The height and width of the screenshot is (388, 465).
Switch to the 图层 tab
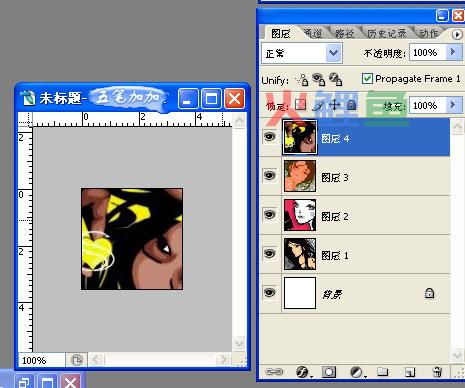click(281, 34)
